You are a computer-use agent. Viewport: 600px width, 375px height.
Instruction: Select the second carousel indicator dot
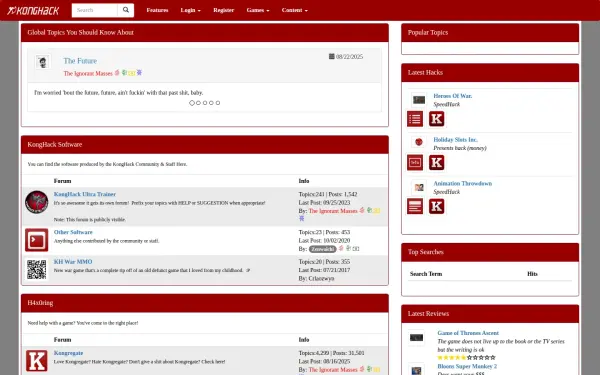point(198,103)
